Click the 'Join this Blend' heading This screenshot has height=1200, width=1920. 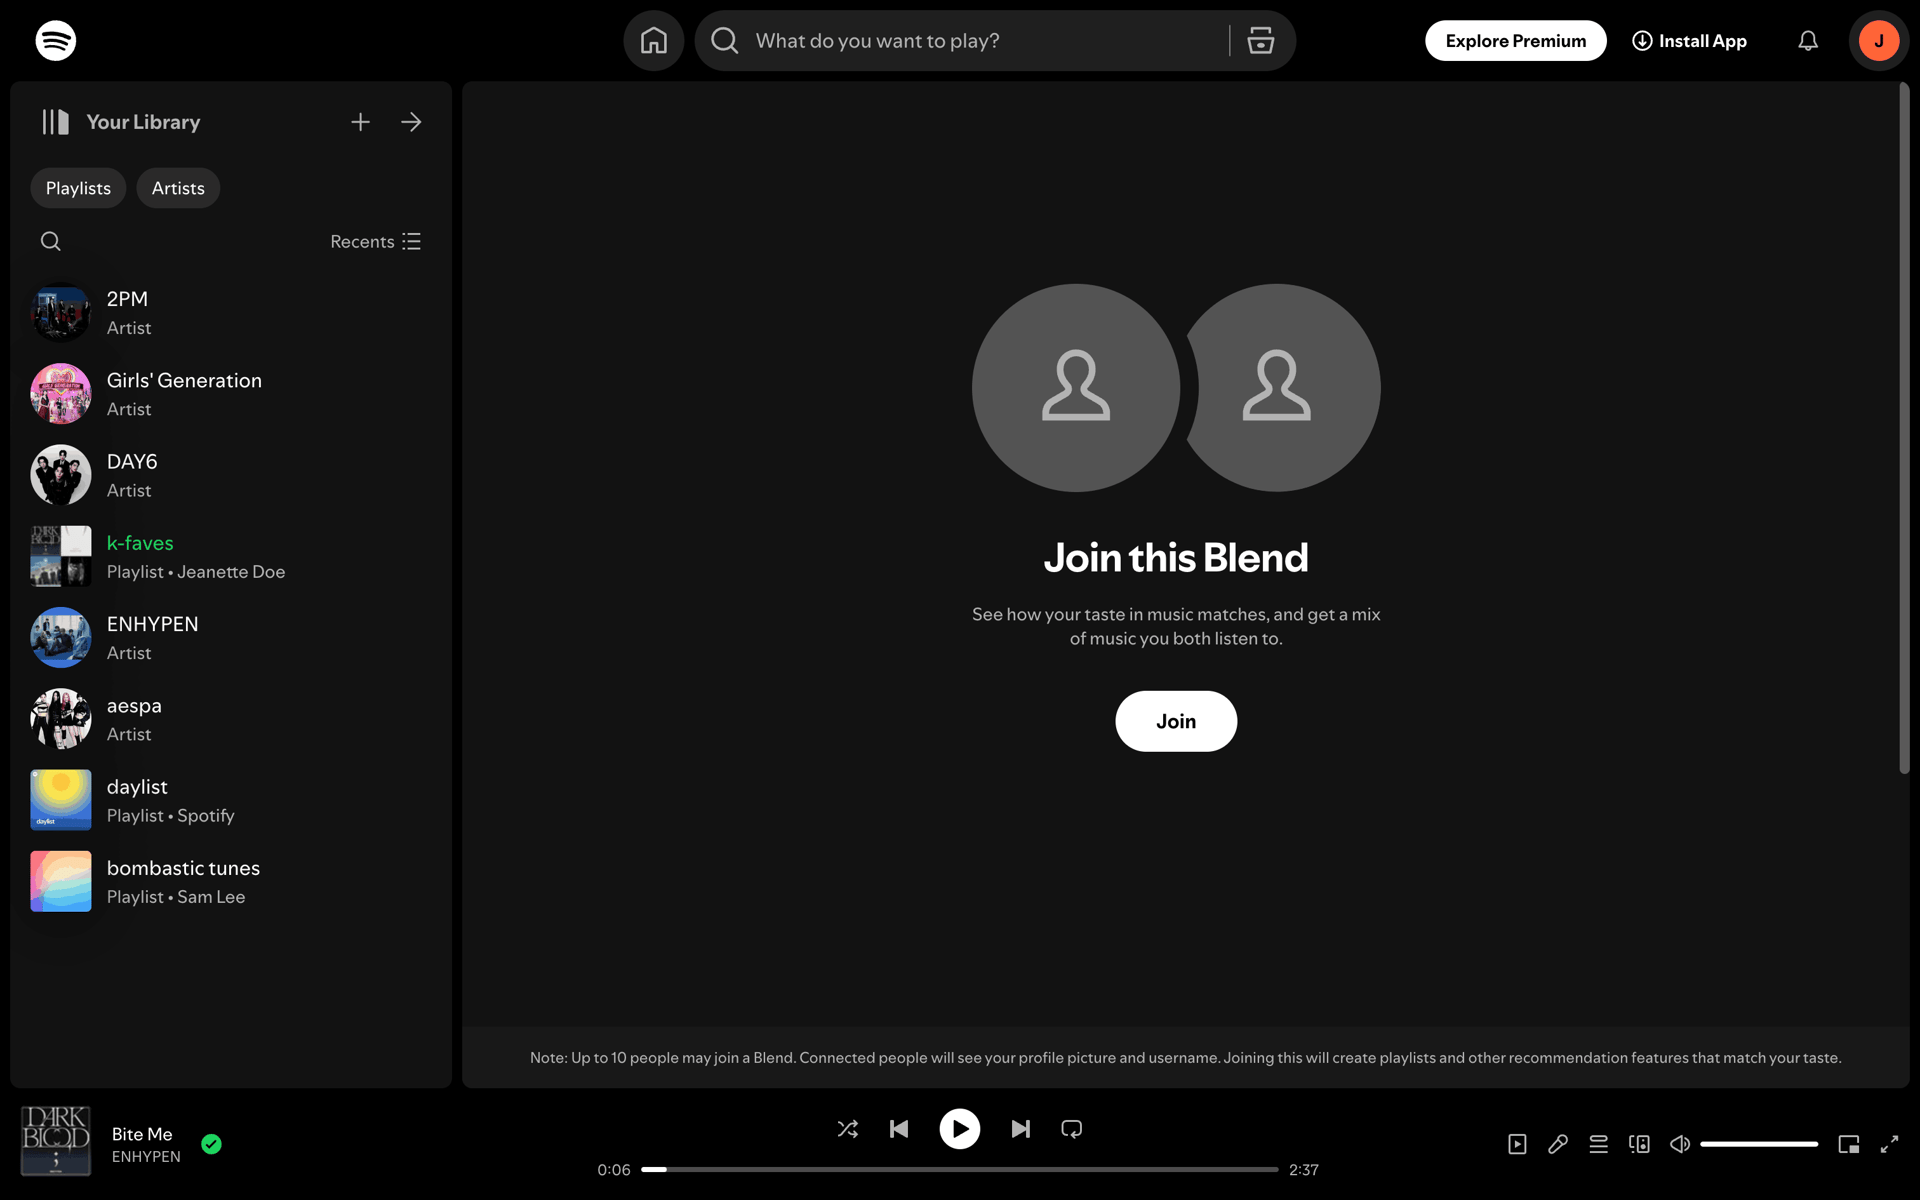(x=1176, y=558)
